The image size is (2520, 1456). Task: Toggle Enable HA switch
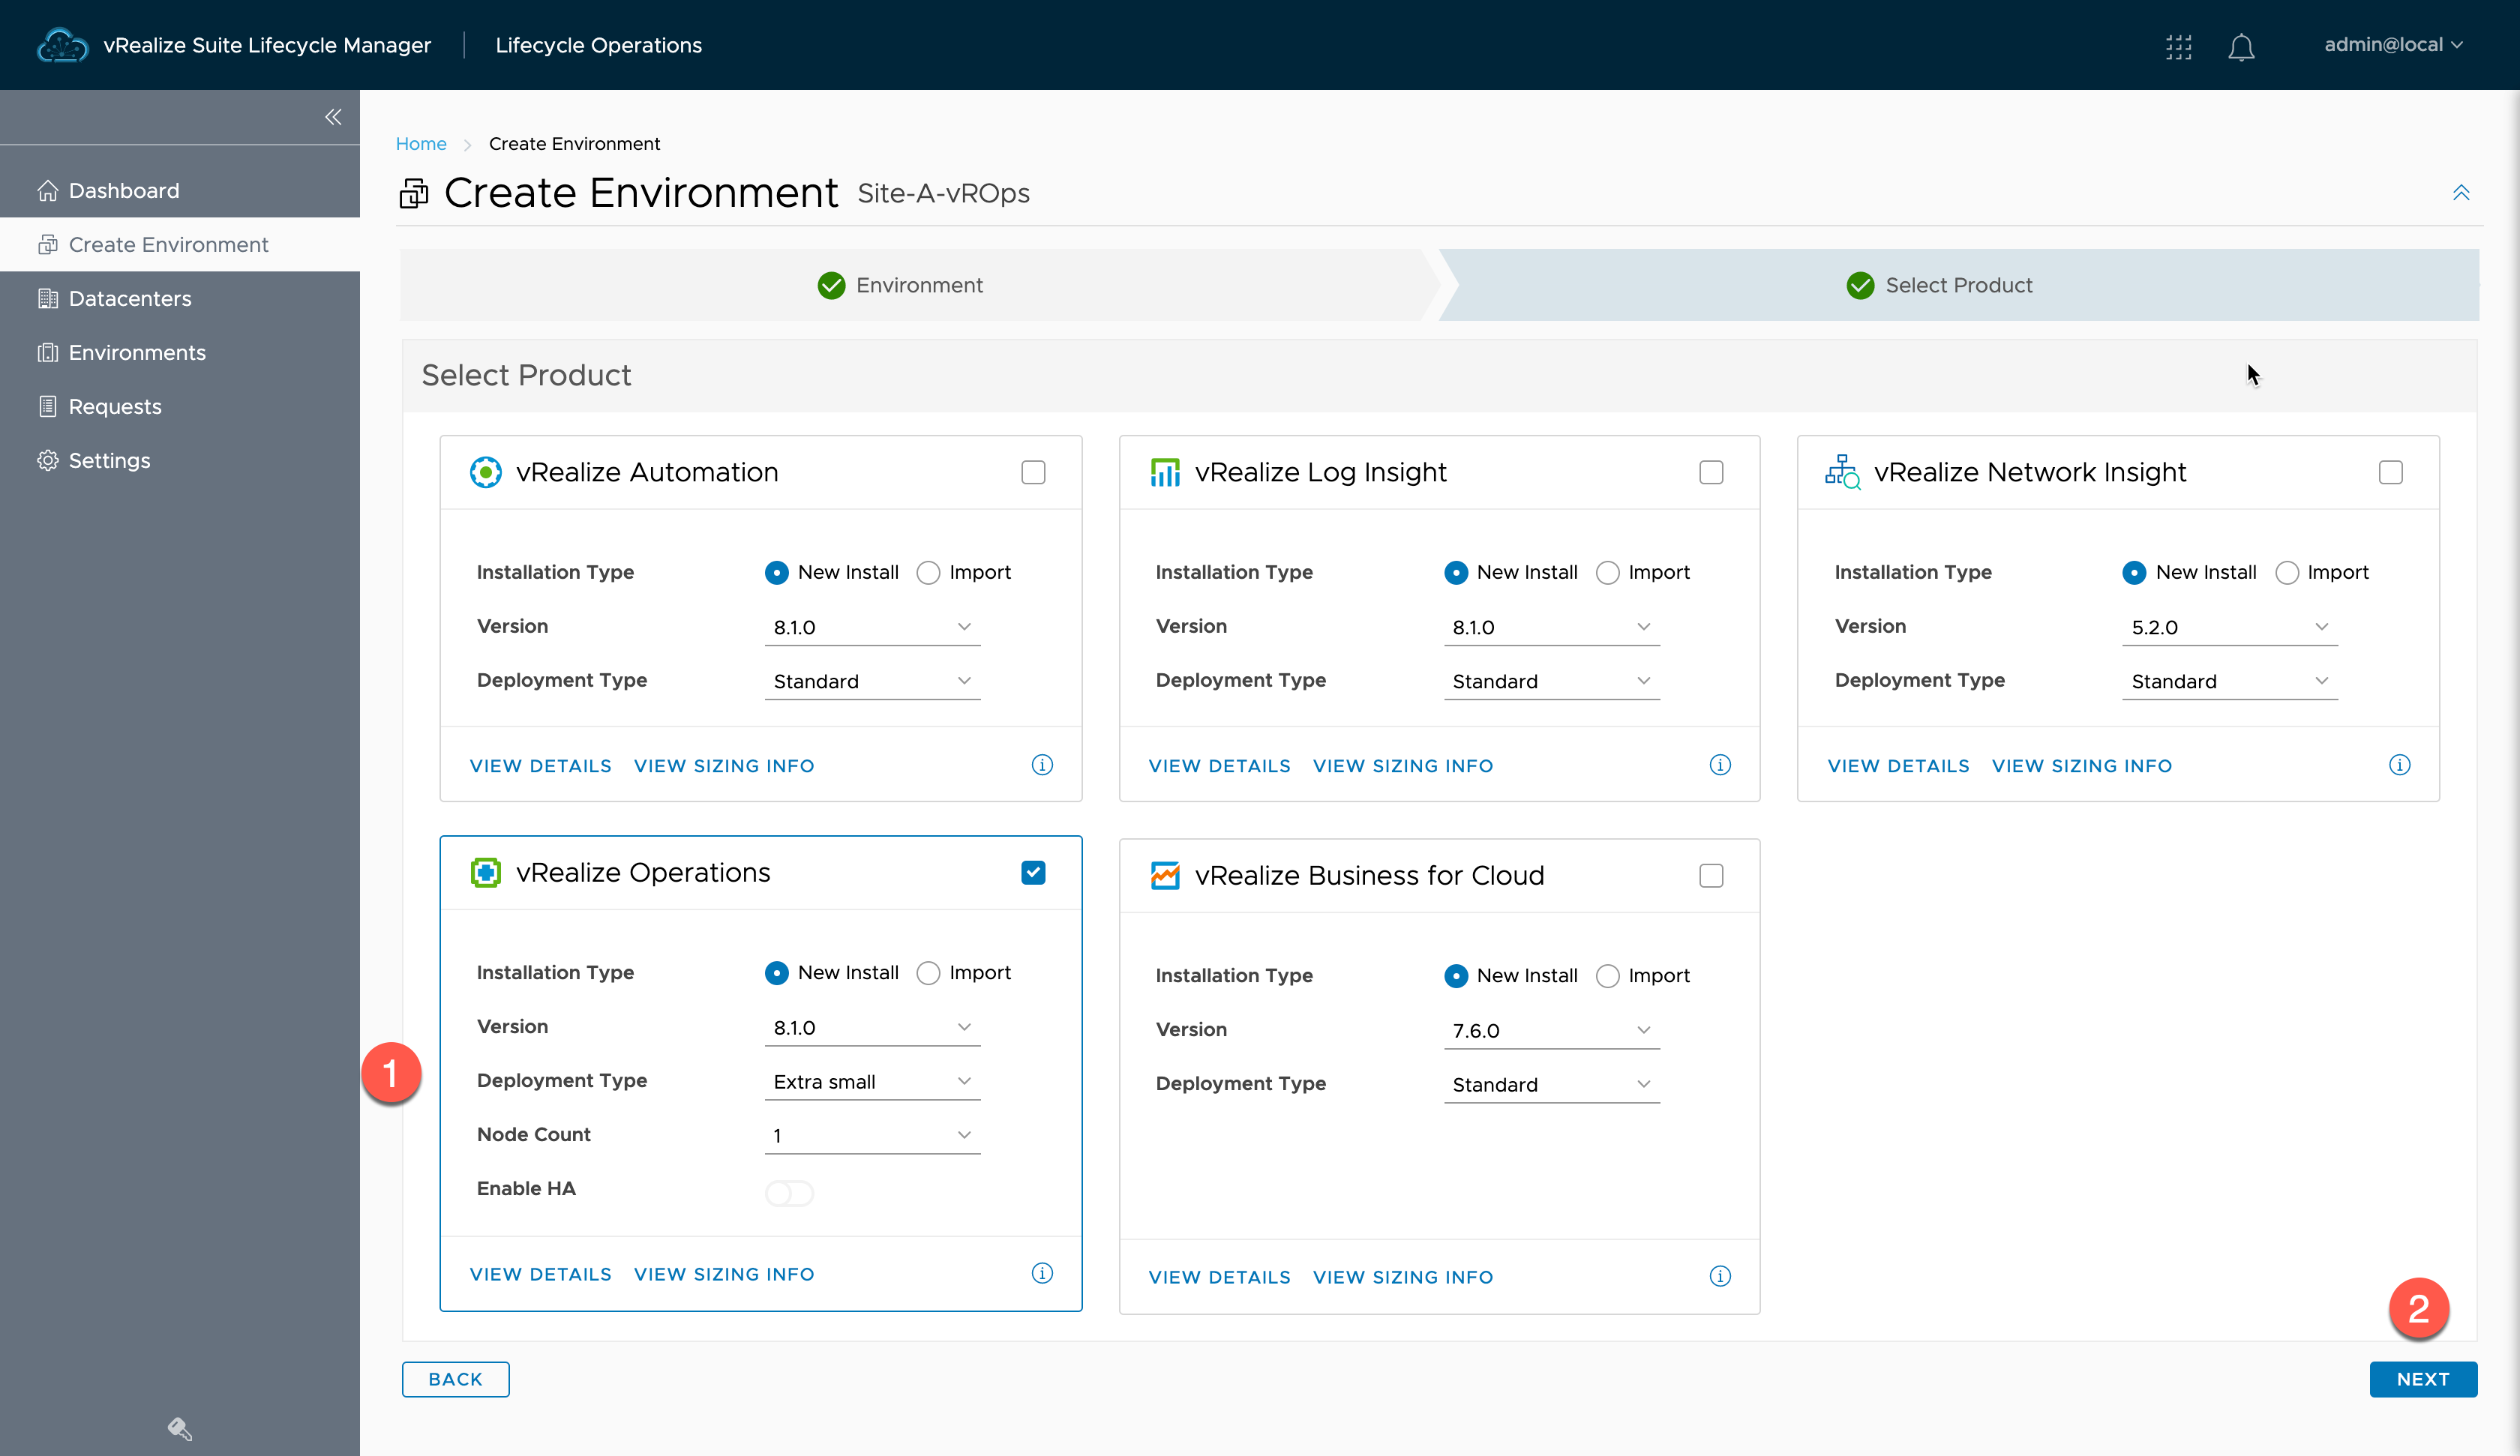789,1192
